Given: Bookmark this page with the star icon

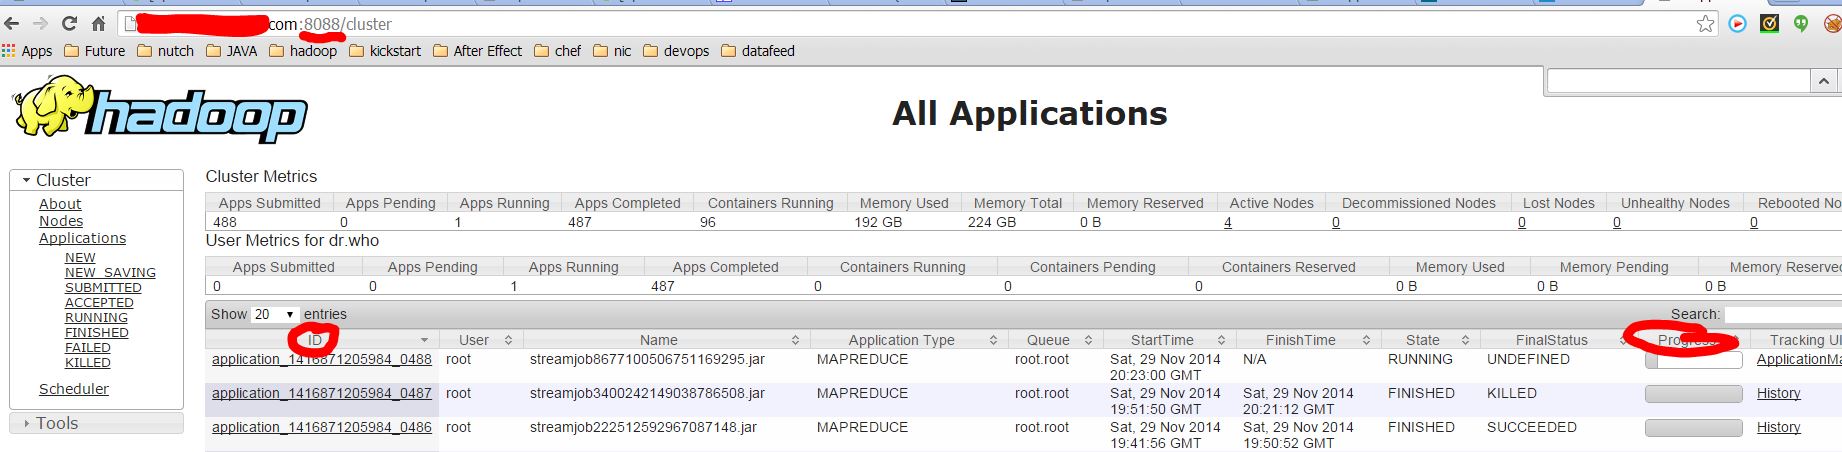Looking at the screenshot, I should coord(1705,24).
